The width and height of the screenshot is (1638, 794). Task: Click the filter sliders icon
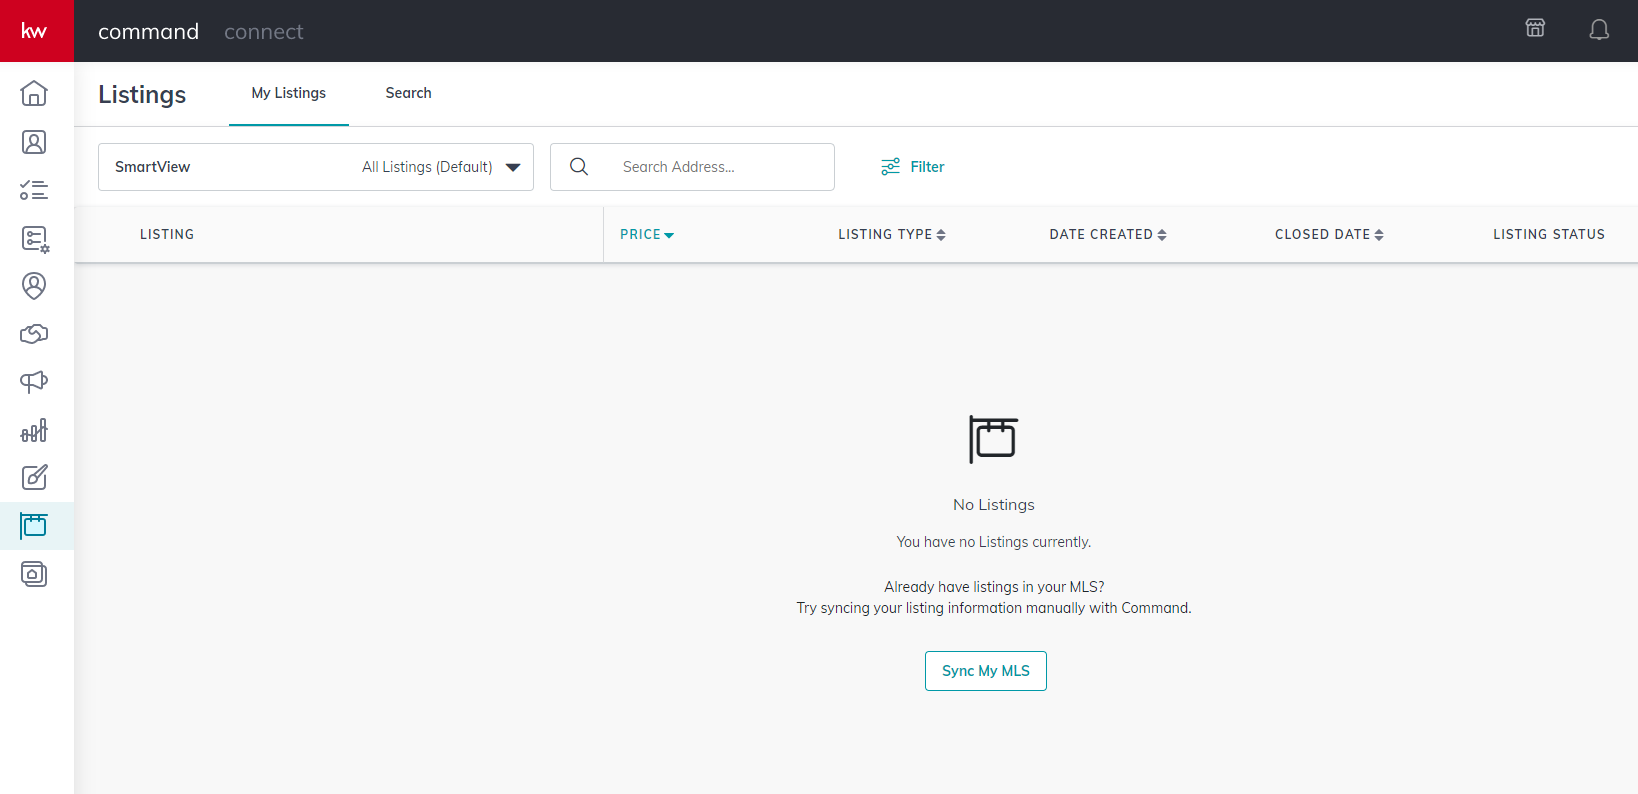[x=890, y=166]
